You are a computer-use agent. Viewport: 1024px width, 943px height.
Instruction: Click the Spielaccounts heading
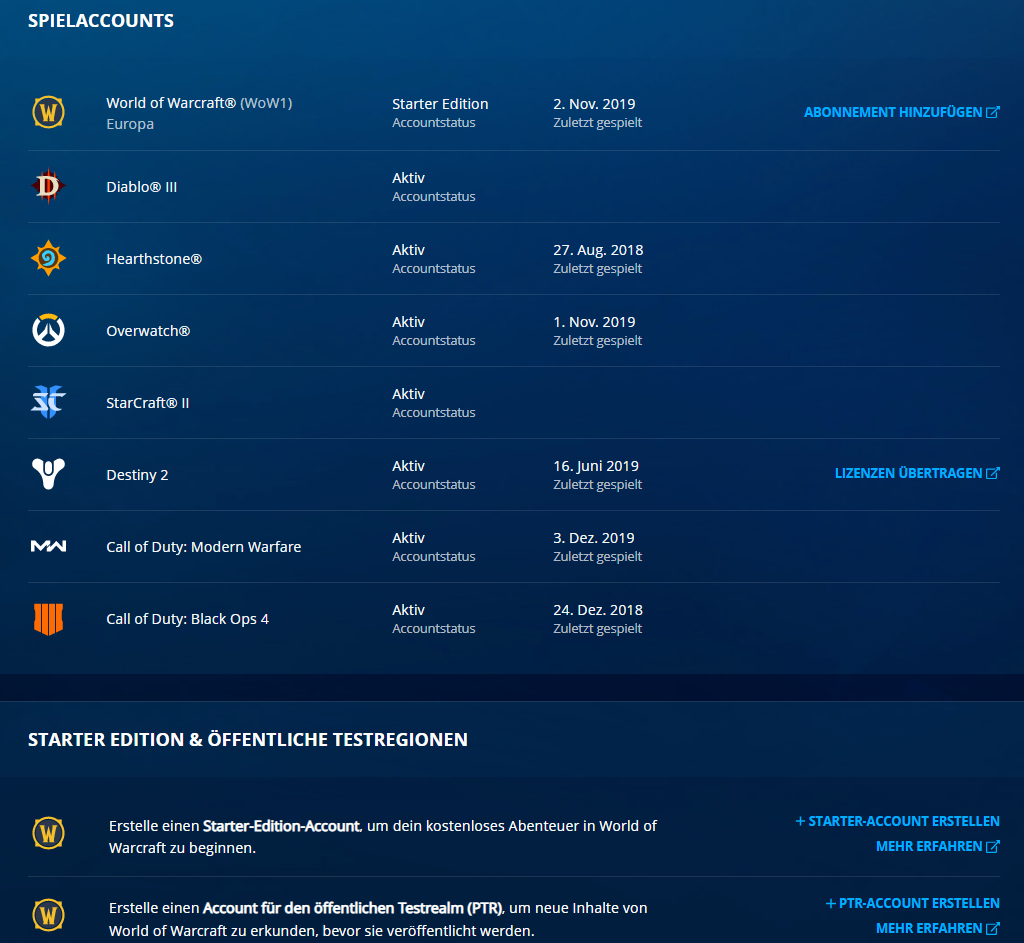[x=101, y=21]
